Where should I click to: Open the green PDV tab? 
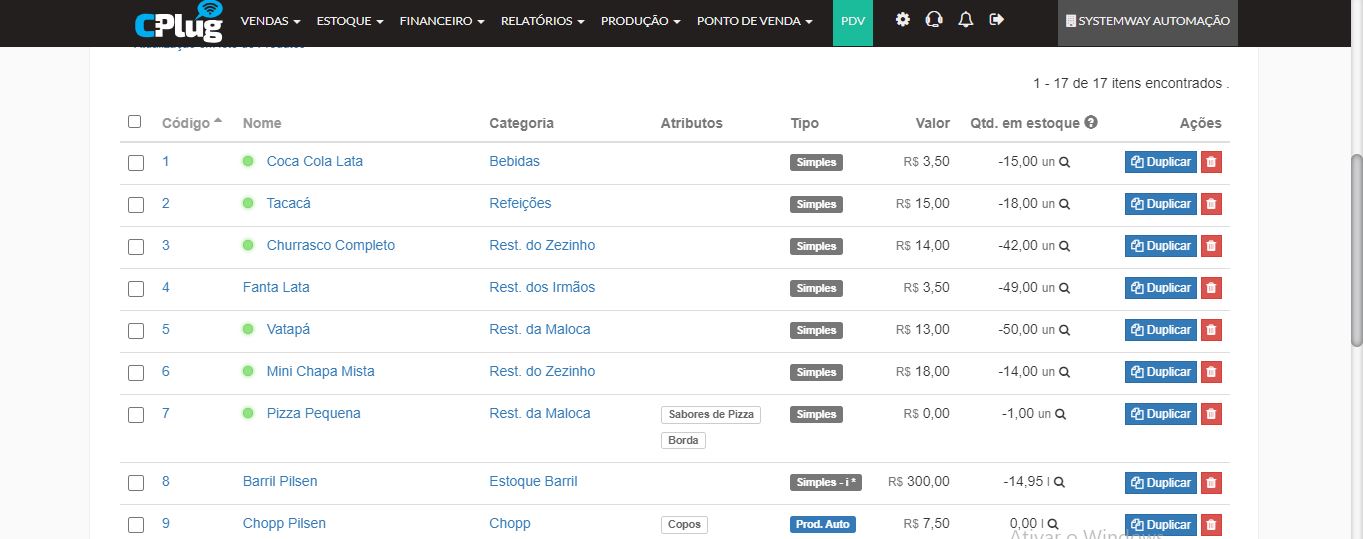click(x=852, y=21)
